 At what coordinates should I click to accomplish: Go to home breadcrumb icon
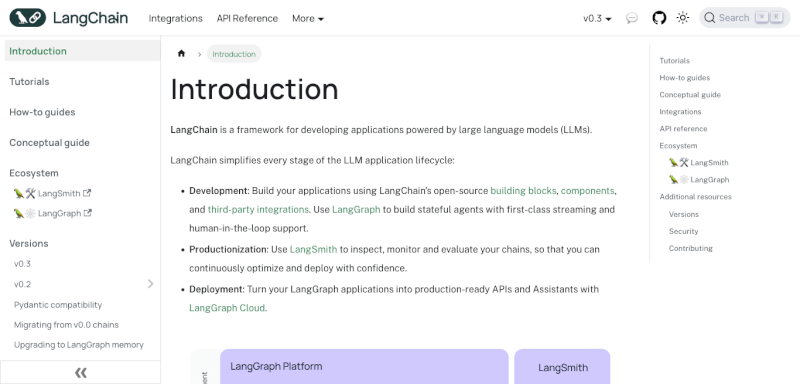tap(181, 54)
